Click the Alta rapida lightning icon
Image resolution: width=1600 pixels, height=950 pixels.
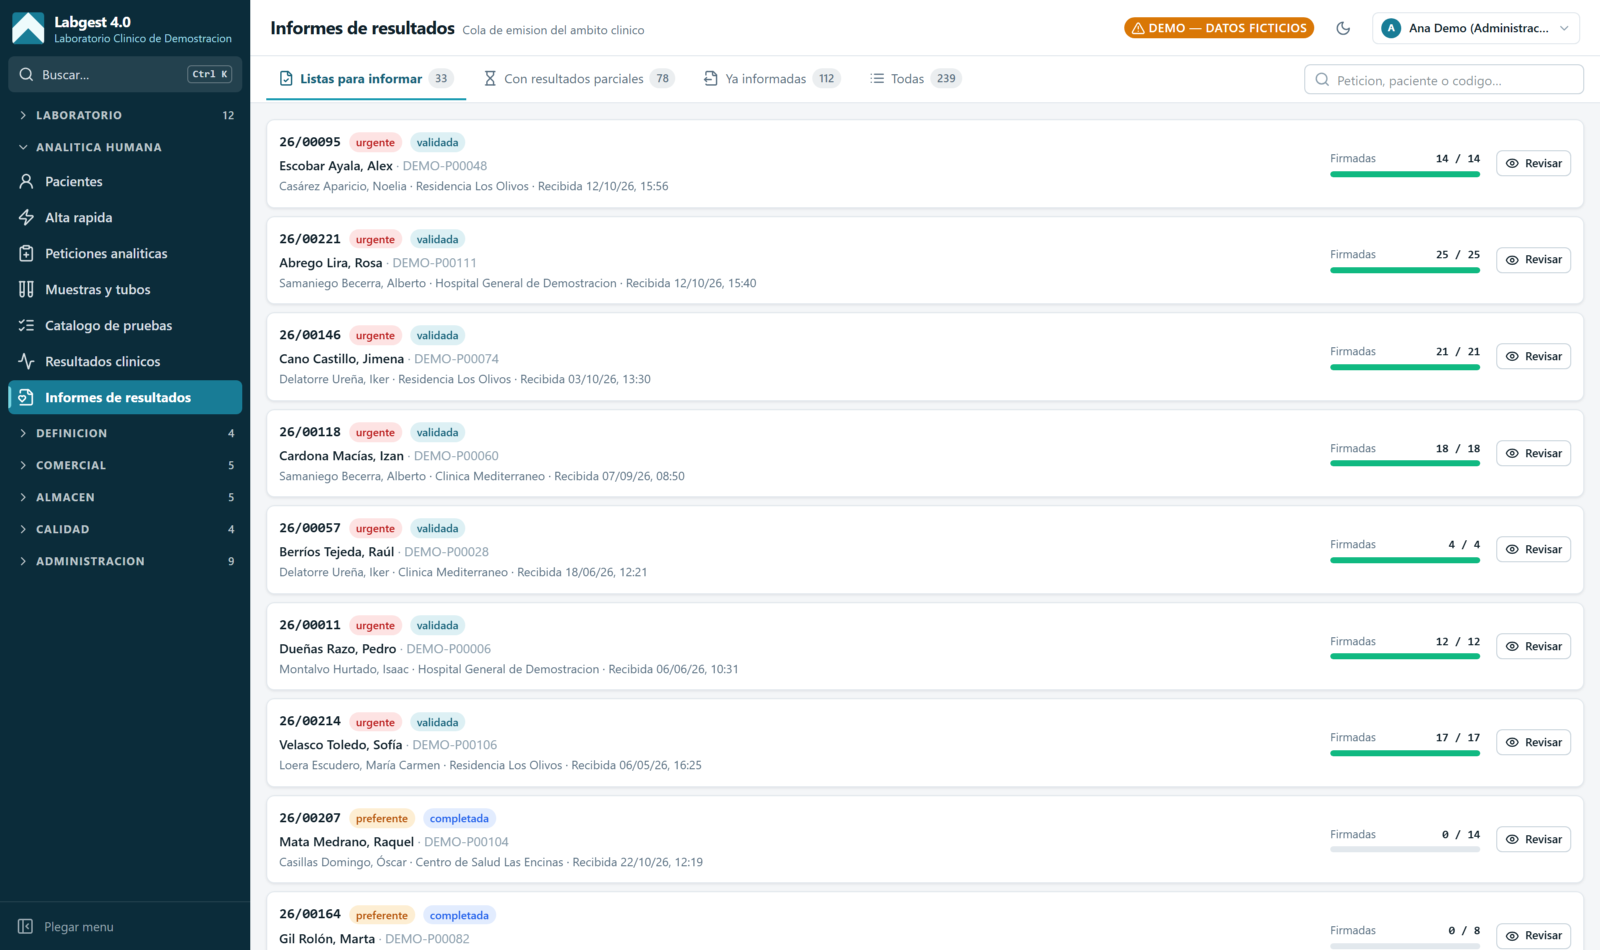pos(26,218)
